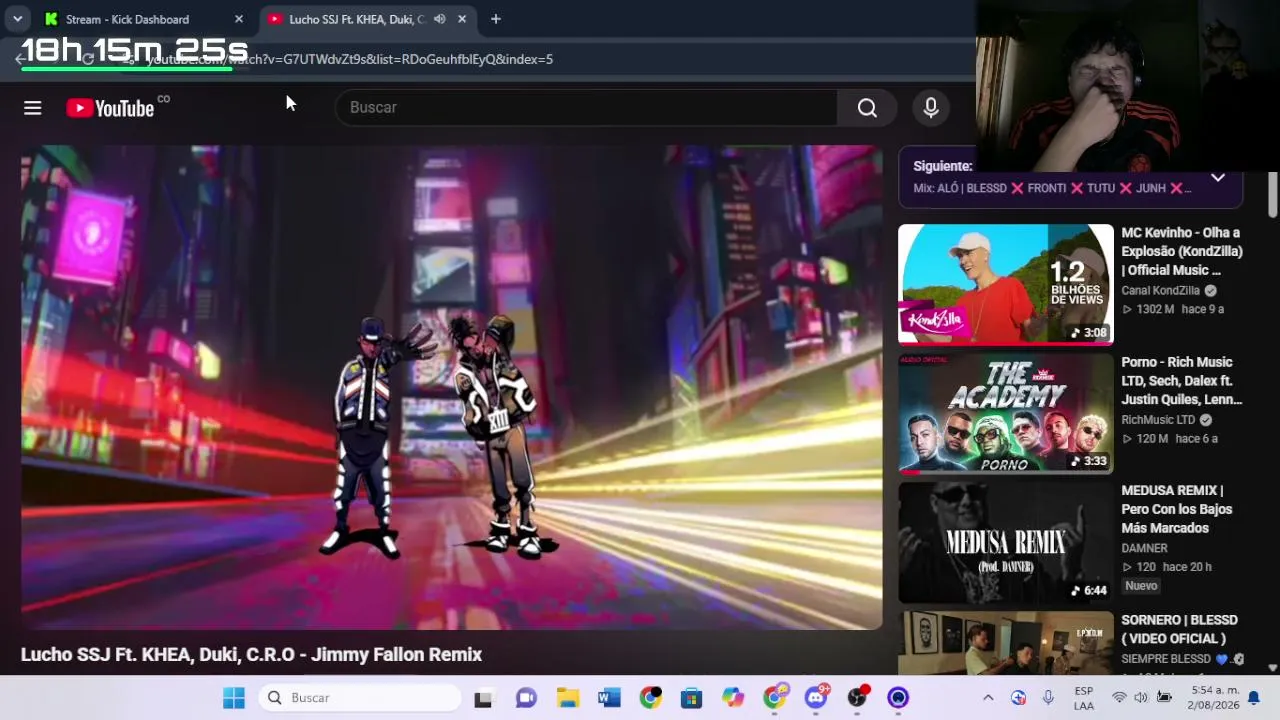1280x720 pixels.
Task: Close the Lucho SSJ YouTube tab
Action: click(462, 19)
